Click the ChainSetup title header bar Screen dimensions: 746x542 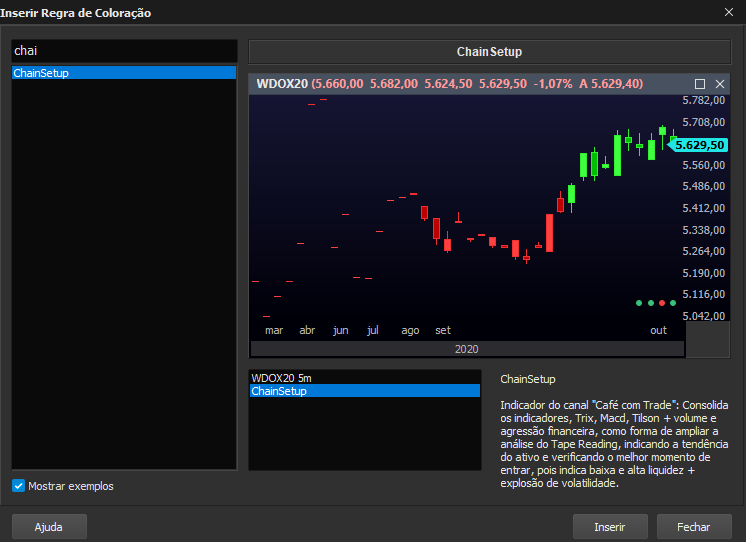point(490,52)
